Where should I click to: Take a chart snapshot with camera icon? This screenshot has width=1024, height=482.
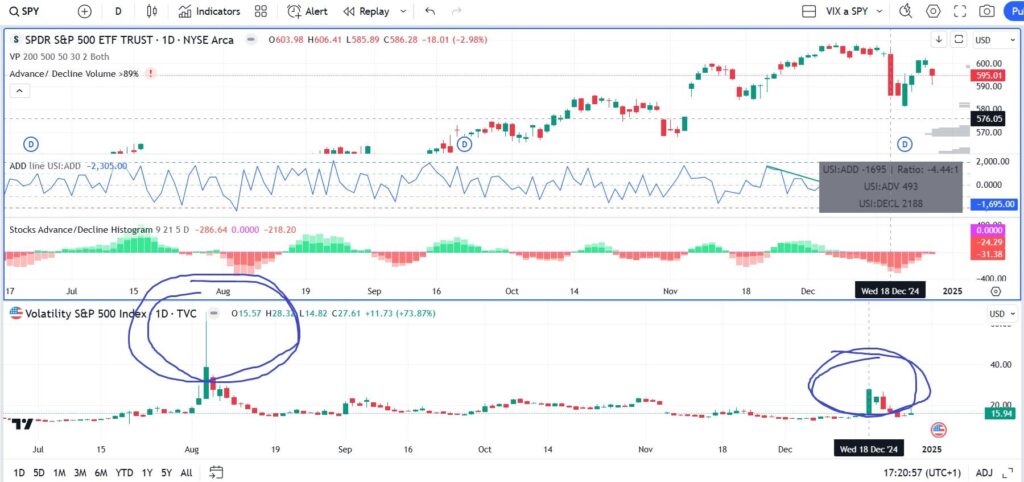click(x=987, y=11)
